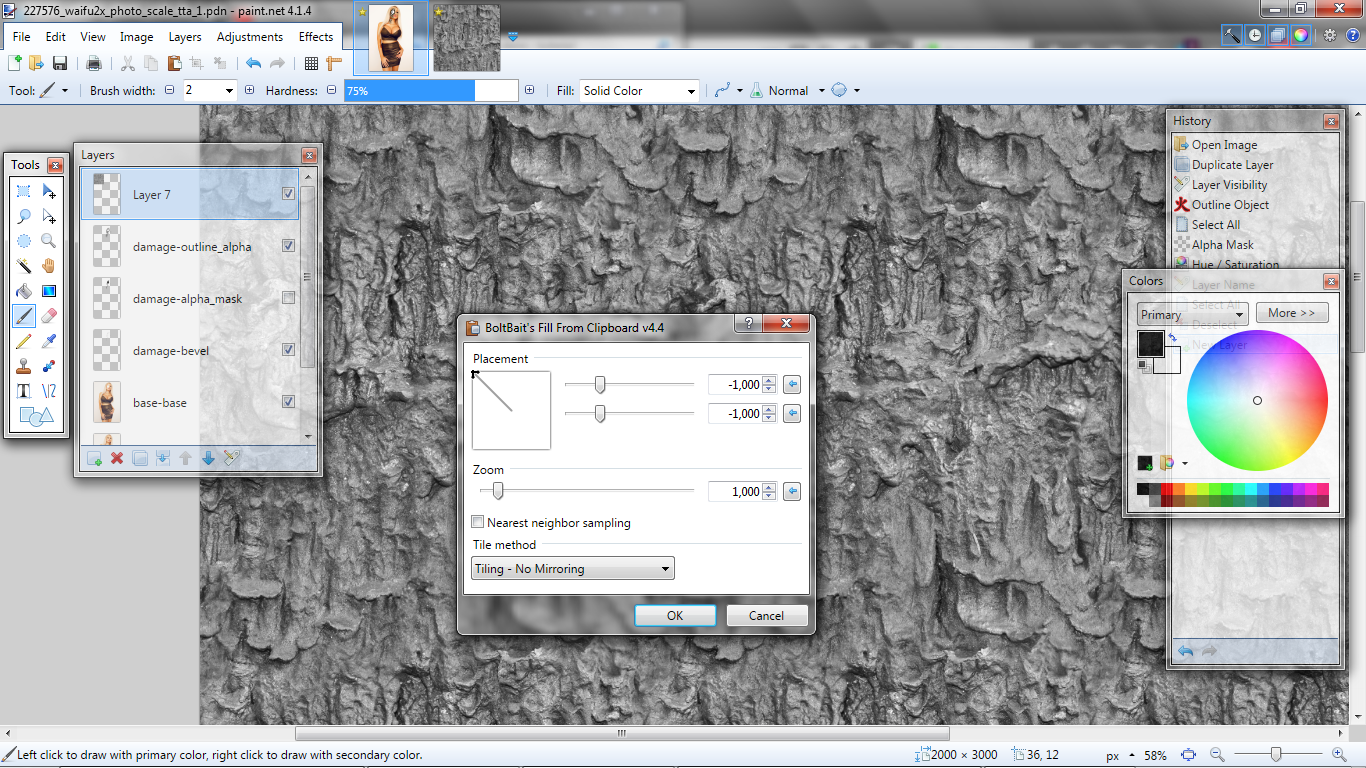Image resolution: width=1366 pixels, height=768 pixels.
Task: Click the Undo arrow in toolbar
Action: point(253,63)
